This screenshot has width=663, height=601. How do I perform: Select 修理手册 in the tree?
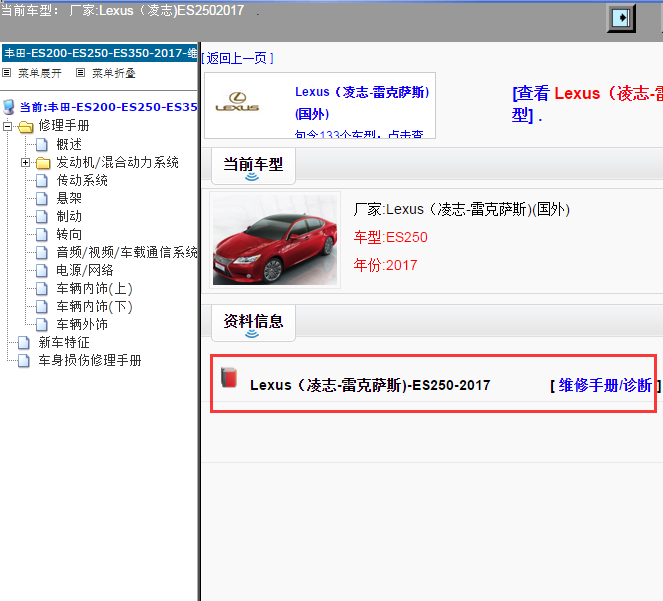point(64,126)
